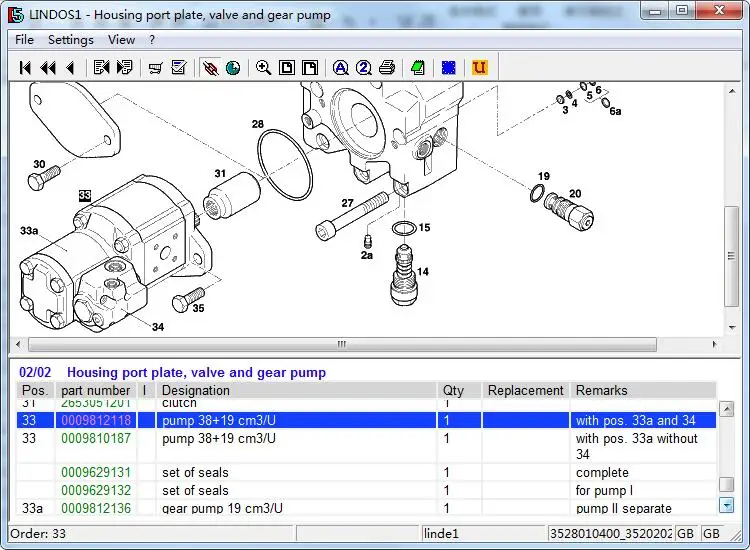
Task: Click the search A magnifier icon
Action: click(341, 68)
